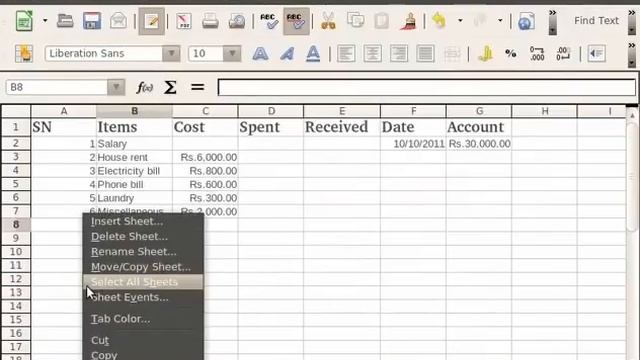The height and width of the screenshot is (360, 640).
Task: Click the Liberation Sans font name box
Action: coord(104,53)
